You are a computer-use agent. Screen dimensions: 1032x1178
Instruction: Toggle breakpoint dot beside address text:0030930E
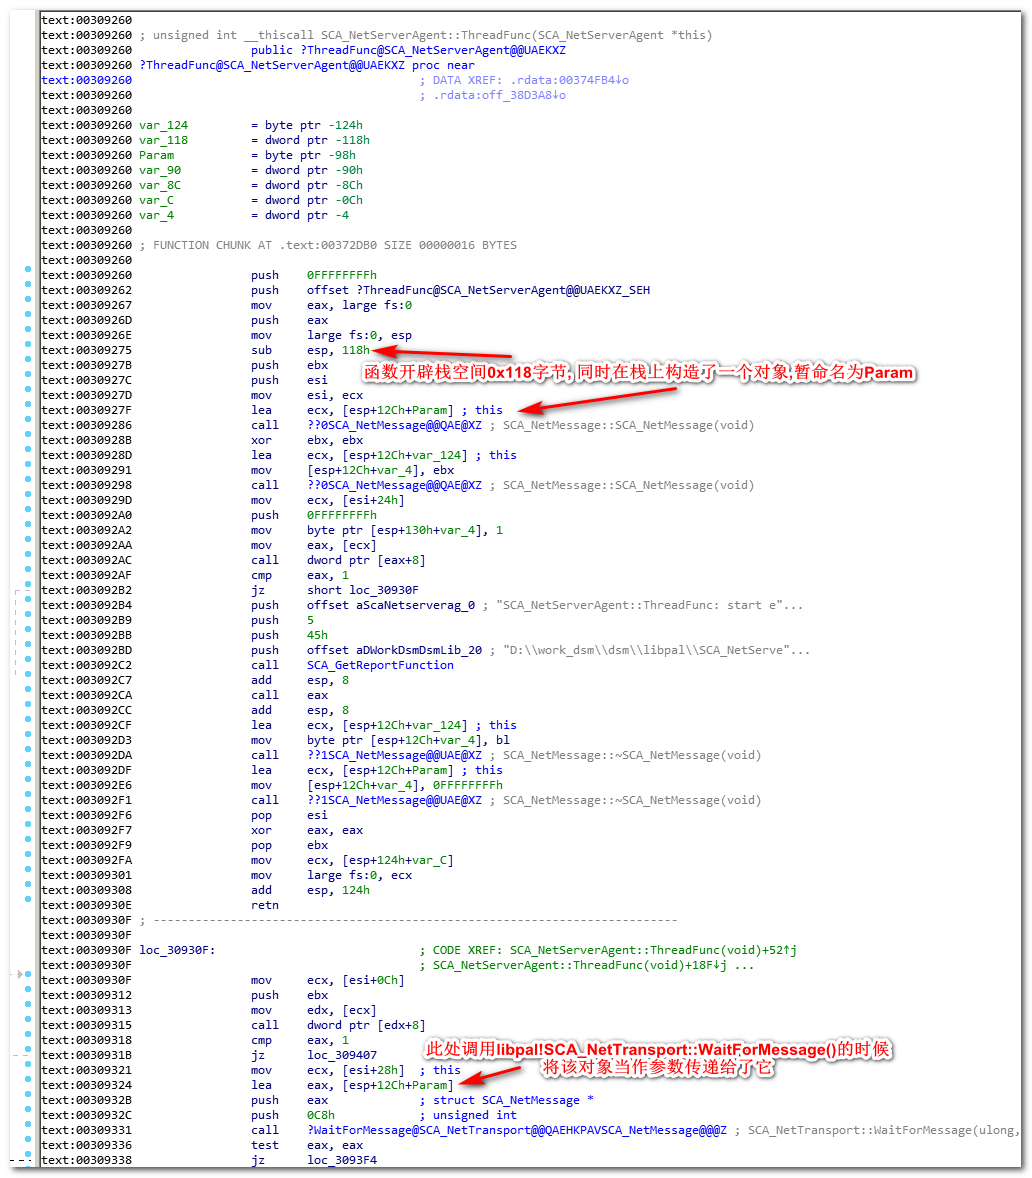[x=28, y=899]
